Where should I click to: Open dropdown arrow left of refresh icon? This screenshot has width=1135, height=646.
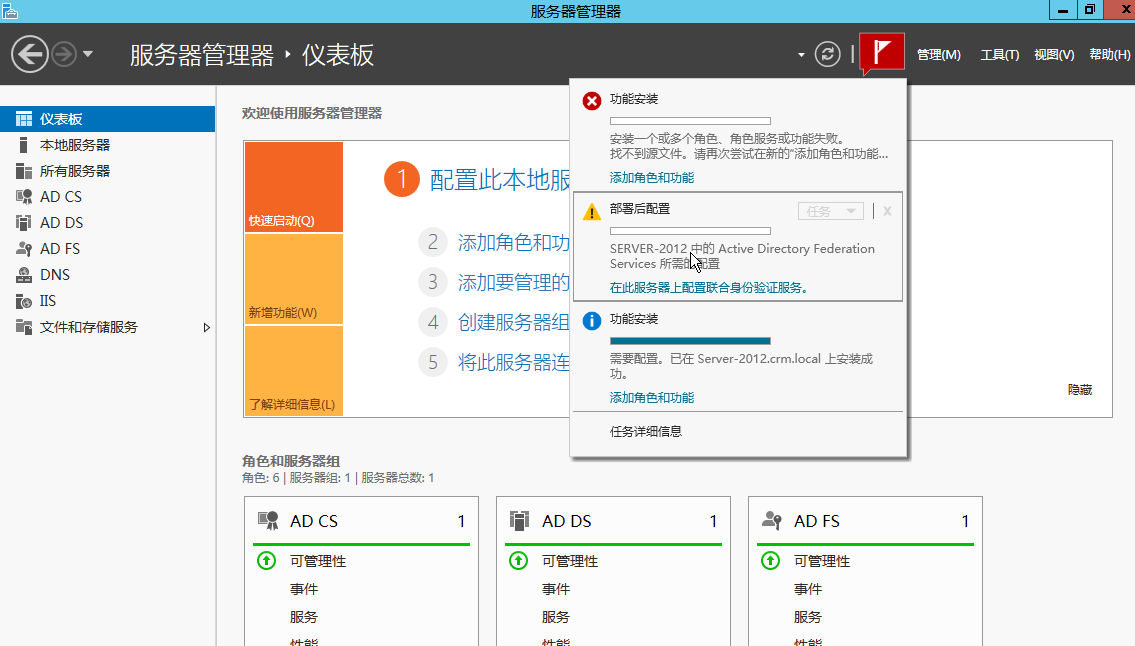point(801,54)
